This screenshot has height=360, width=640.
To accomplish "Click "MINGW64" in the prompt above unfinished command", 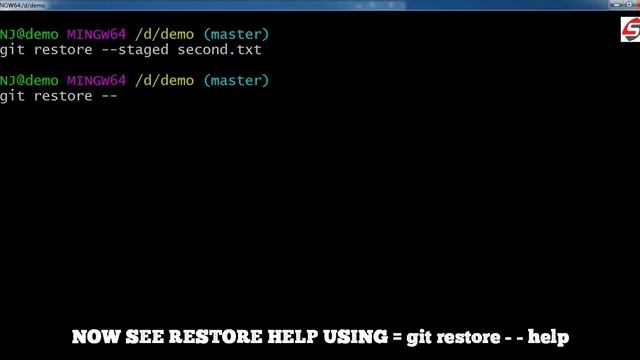I will (x=96, y=80).
